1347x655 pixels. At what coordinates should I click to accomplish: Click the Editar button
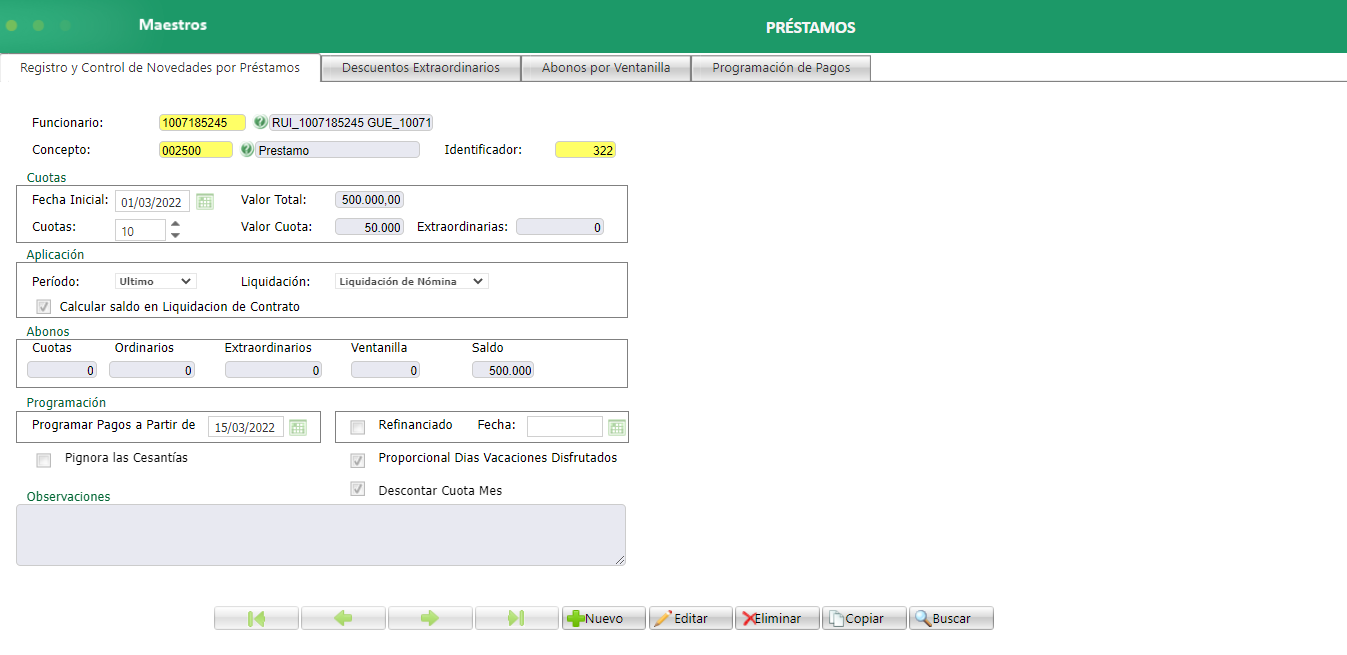[x=691, y=618]
